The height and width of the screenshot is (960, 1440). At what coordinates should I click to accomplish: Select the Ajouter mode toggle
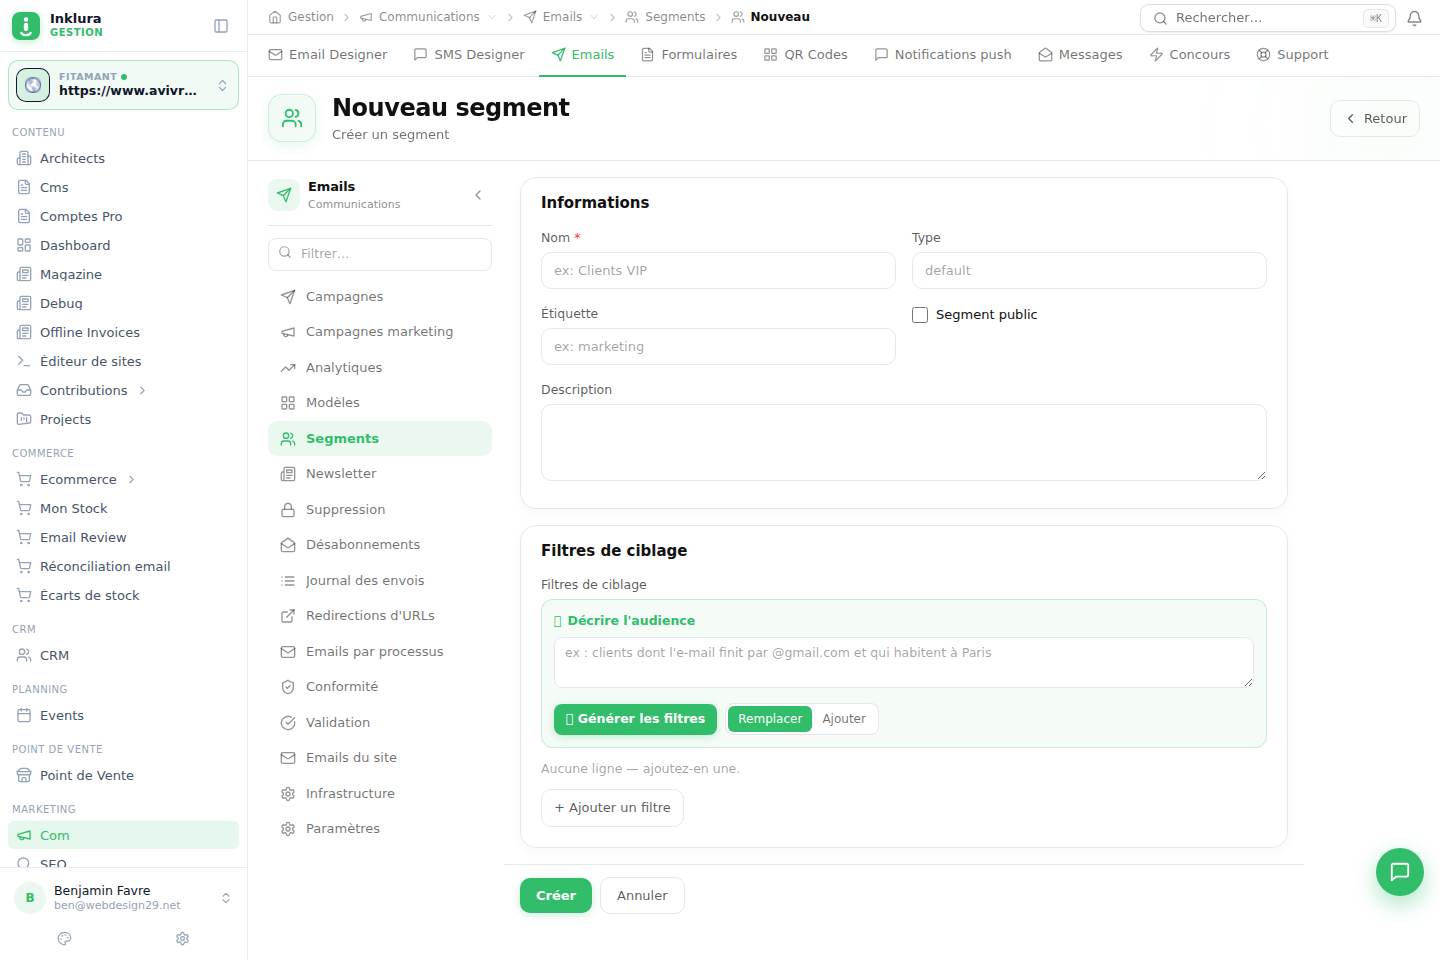tap(844, 719)
